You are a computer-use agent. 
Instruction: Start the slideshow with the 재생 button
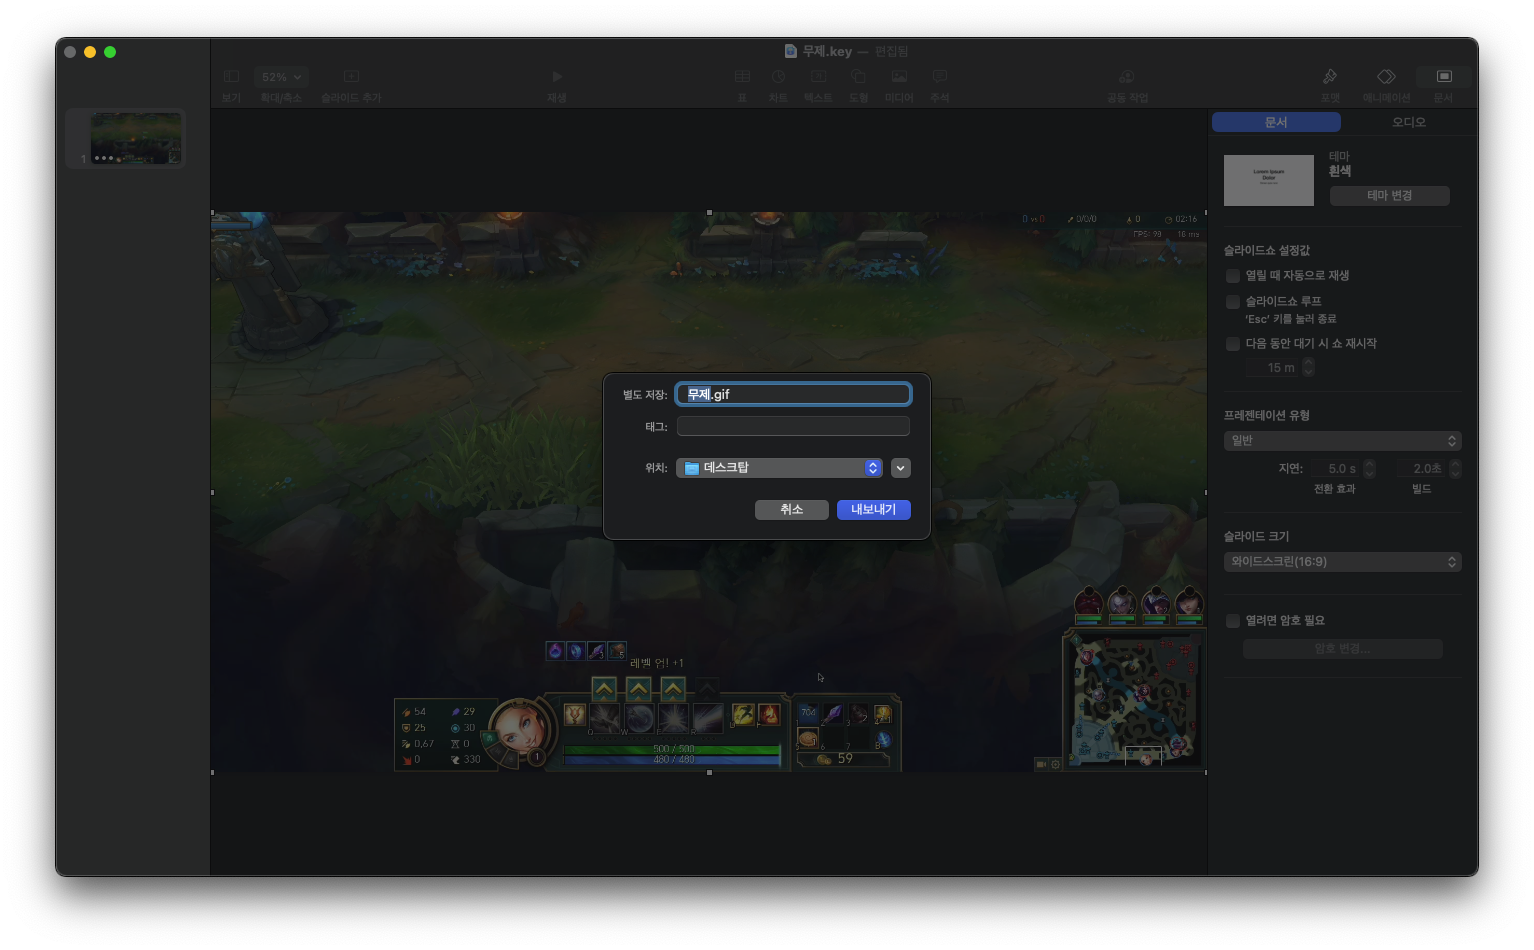click(557, 77)
